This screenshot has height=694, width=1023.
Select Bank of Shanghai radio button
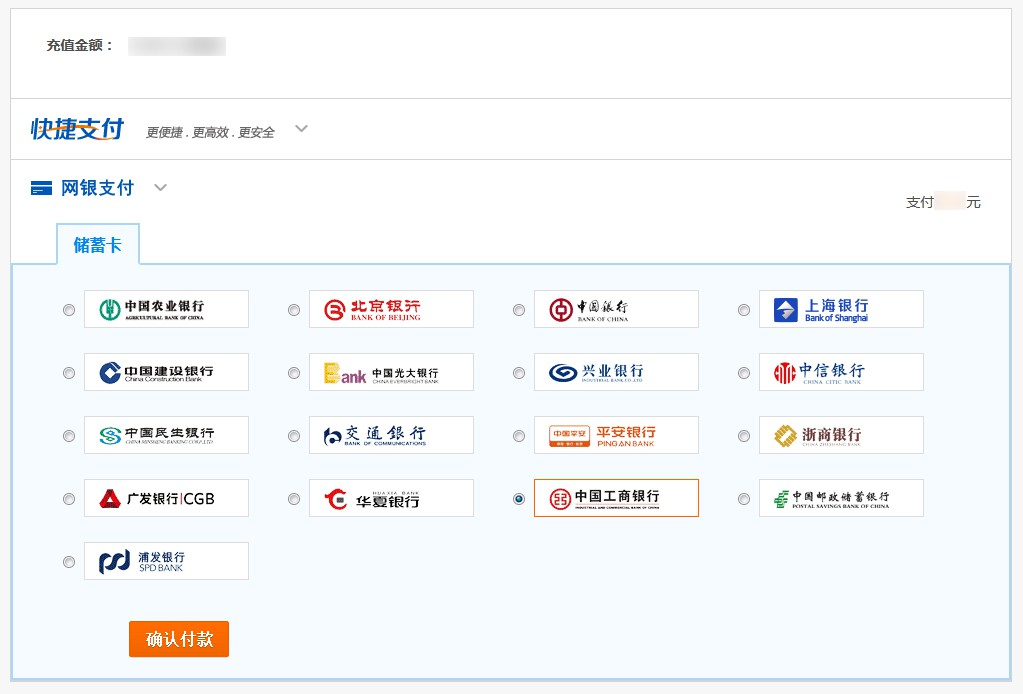744,310
